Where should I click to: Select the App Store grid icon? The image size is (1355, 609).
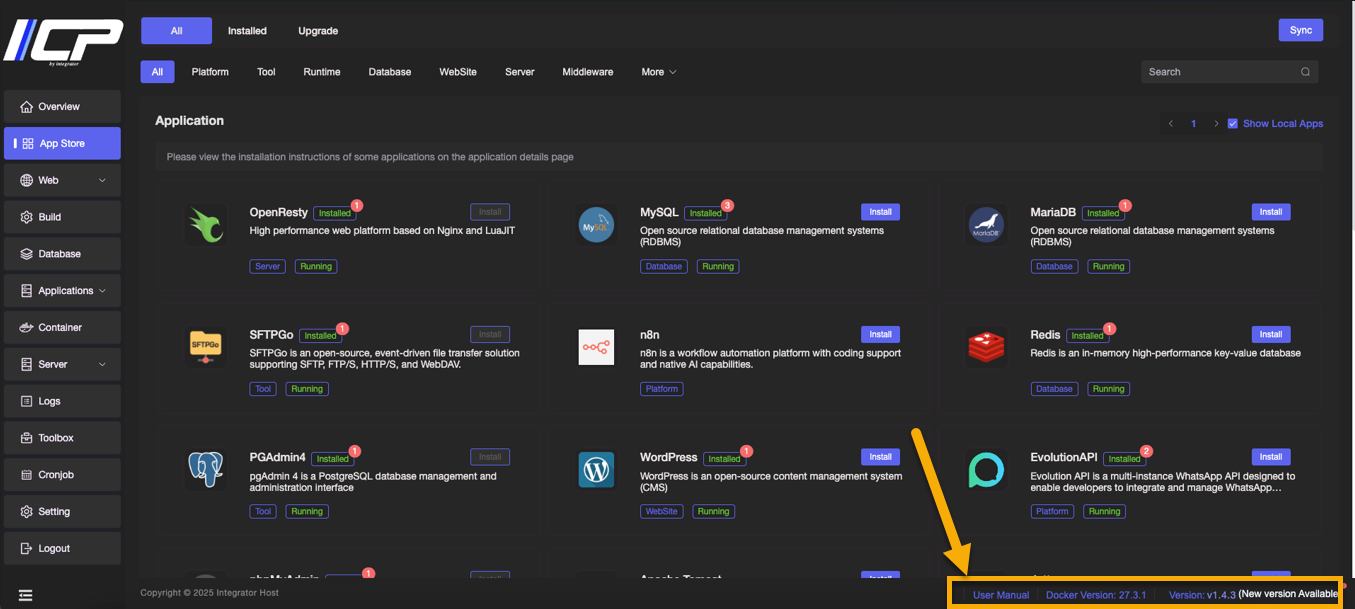pyautogui.click(x=27, y=144)
